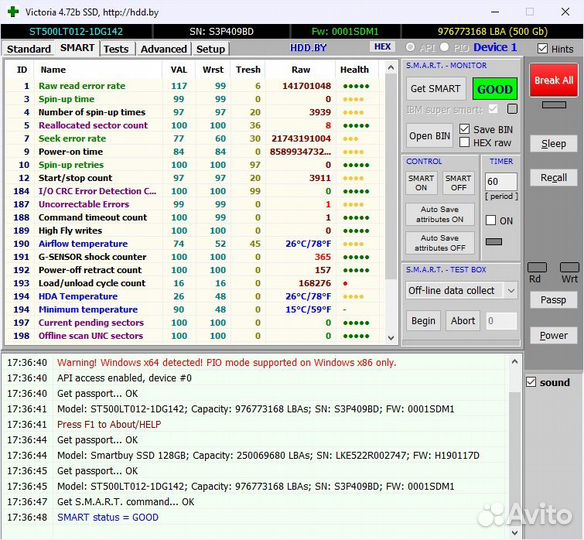Click the HEX mode button

pyautogui.click(x=382, y=47)
